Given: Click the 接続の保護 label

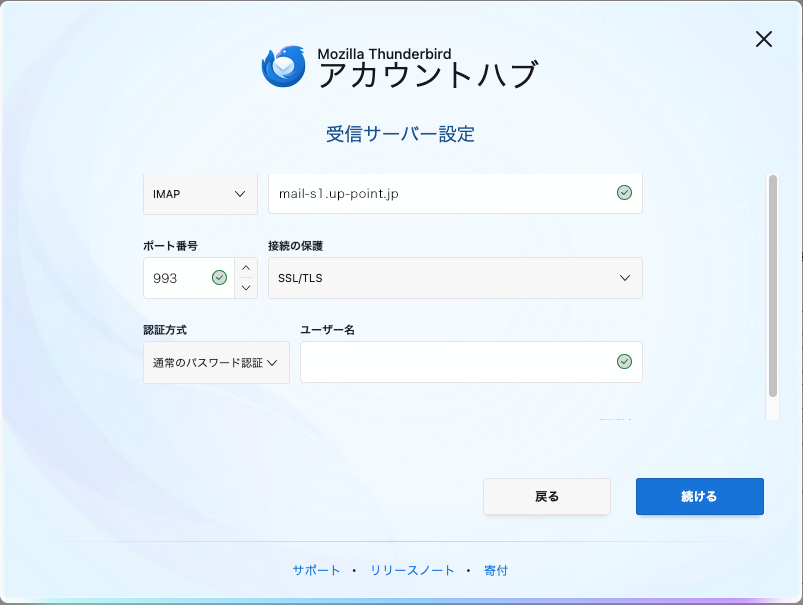Looking at the screenshot, I should click(295, 246).
